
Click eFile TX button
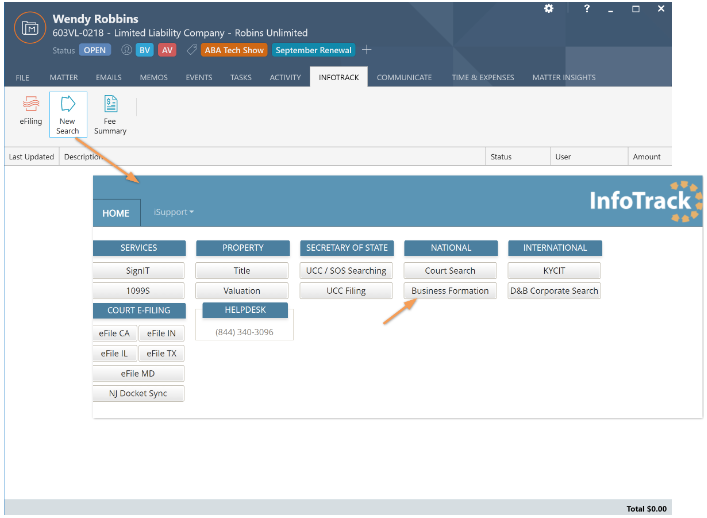click(x=161, y=353)
